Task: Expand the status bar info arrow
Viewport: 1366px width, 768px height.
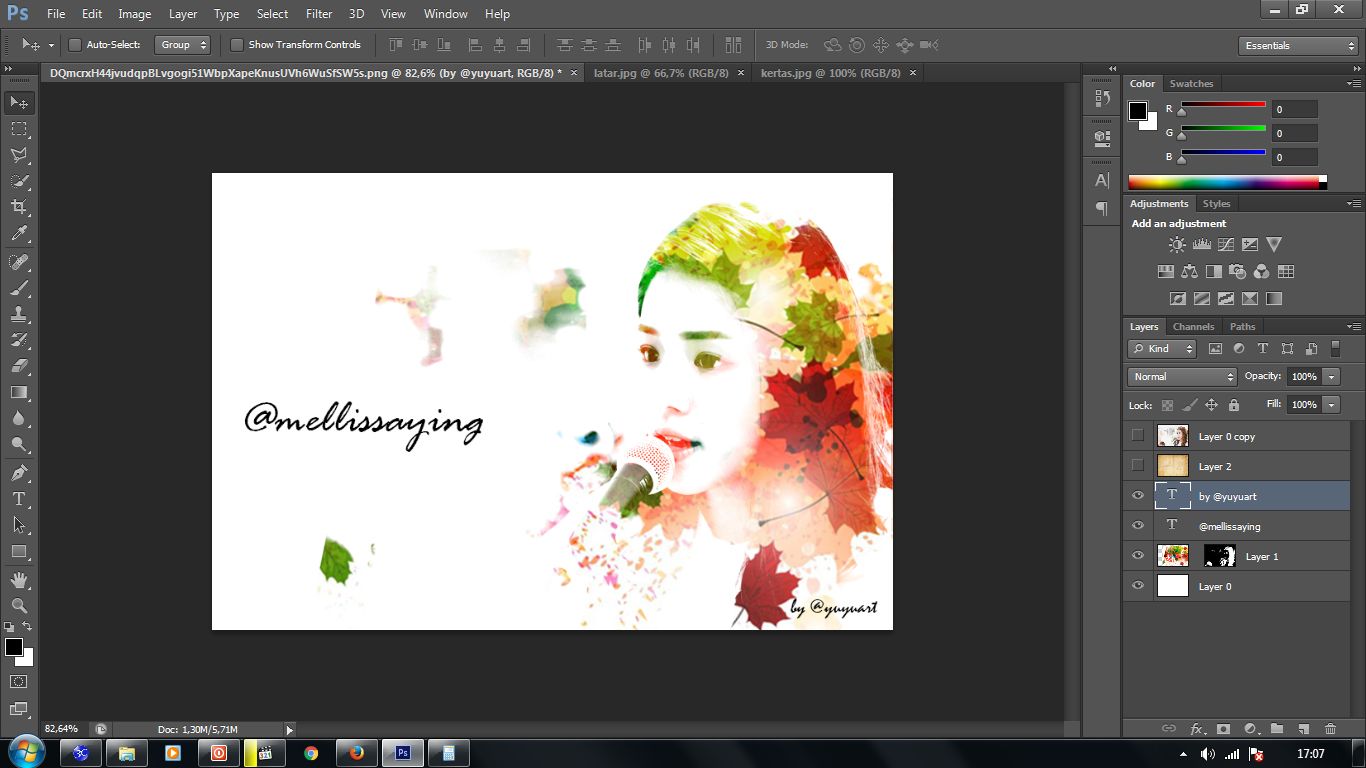Action: pos(290,730)
